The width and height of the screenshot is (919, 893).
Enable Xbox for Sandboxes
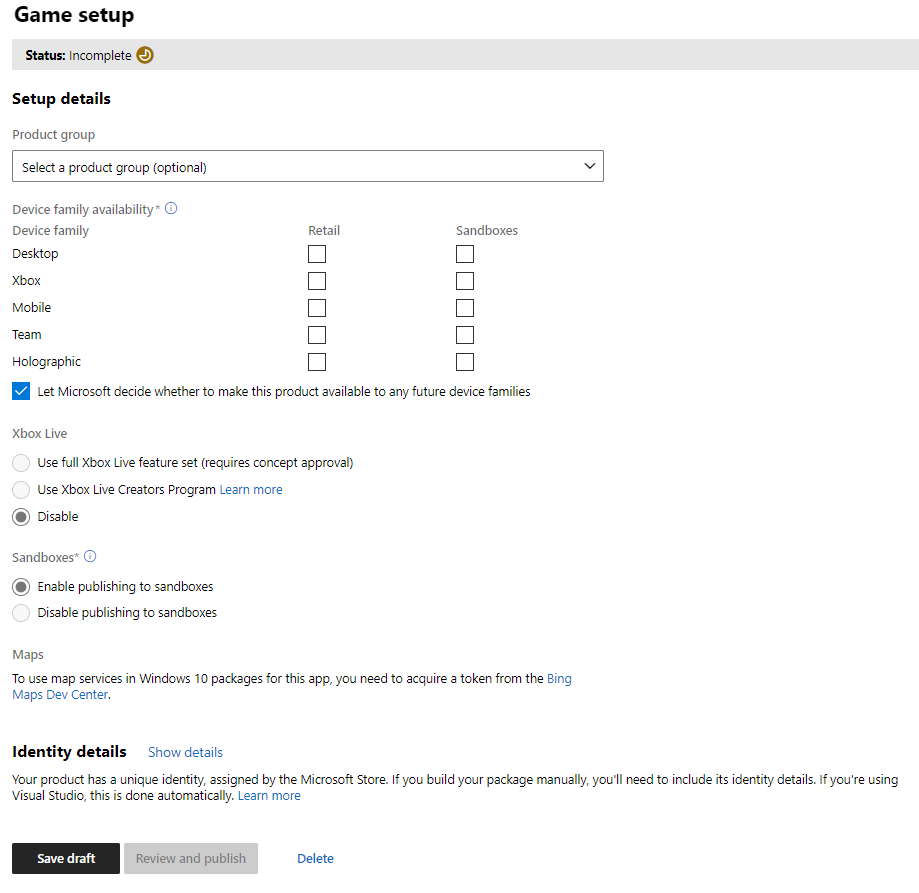click(465, 281)
